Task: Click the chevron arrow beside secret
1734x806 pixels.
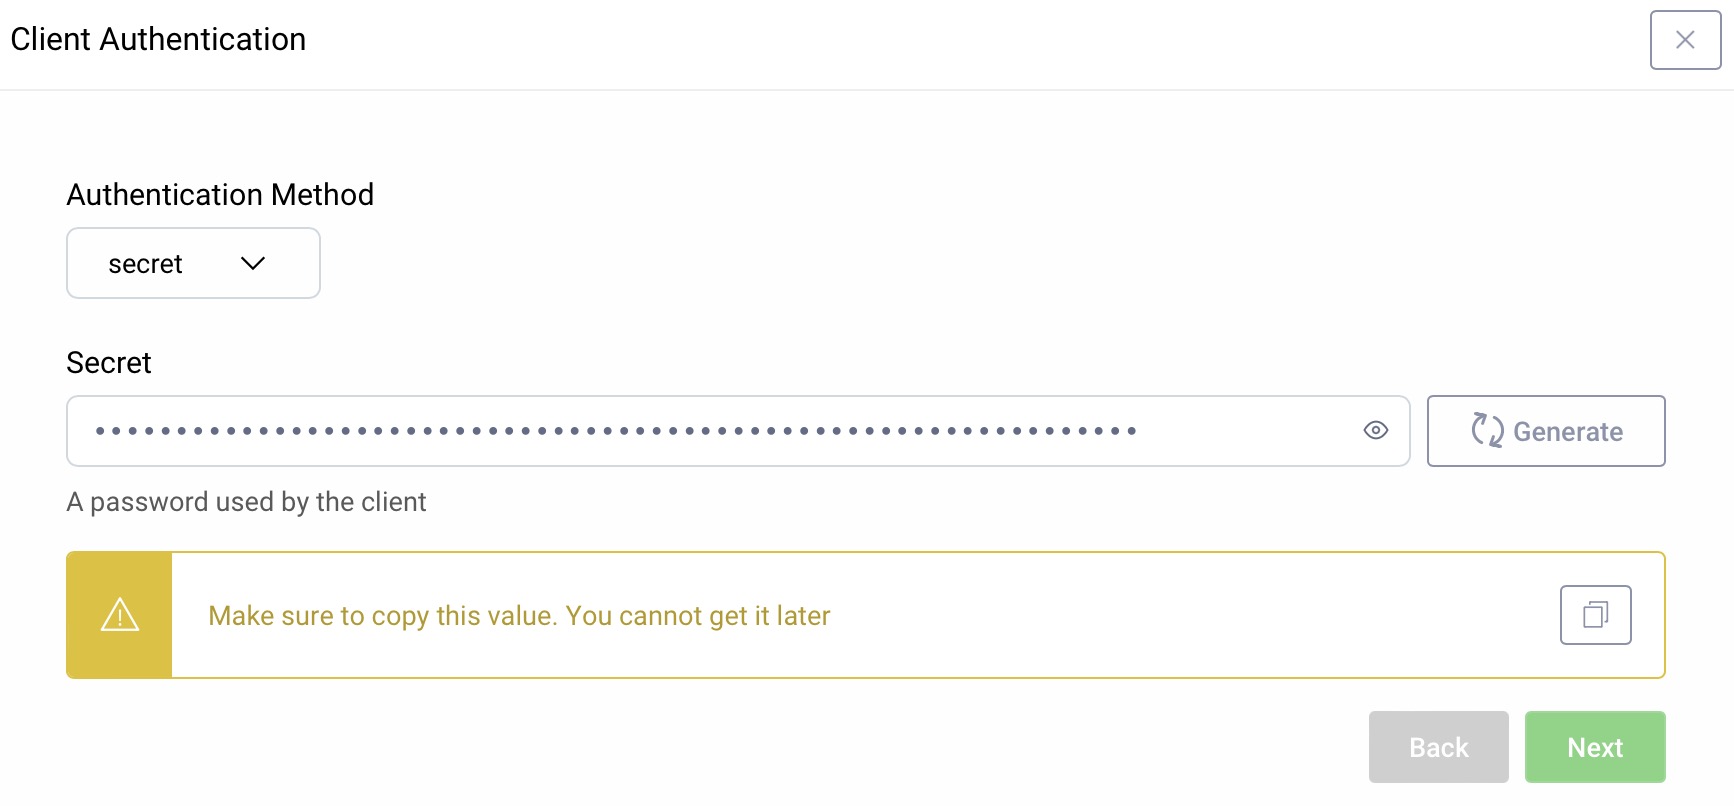Action: [x=253, y=263]
